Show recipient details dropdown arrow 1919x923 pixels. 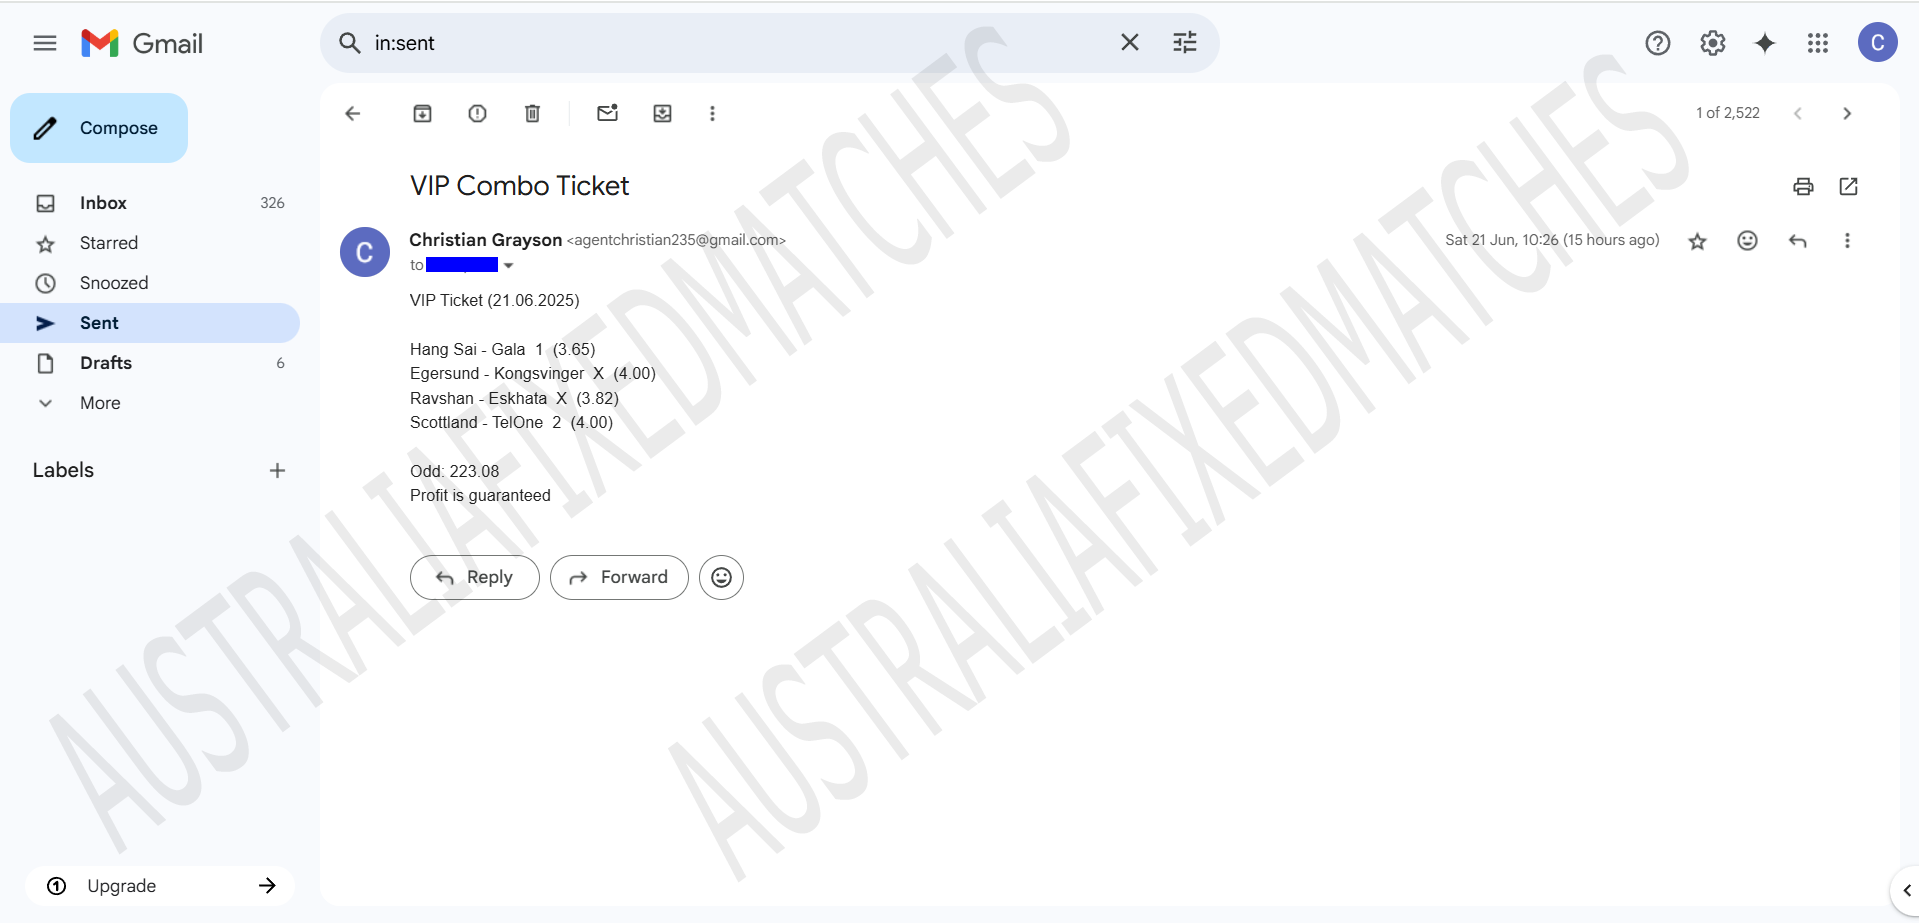tap(508, 265)
